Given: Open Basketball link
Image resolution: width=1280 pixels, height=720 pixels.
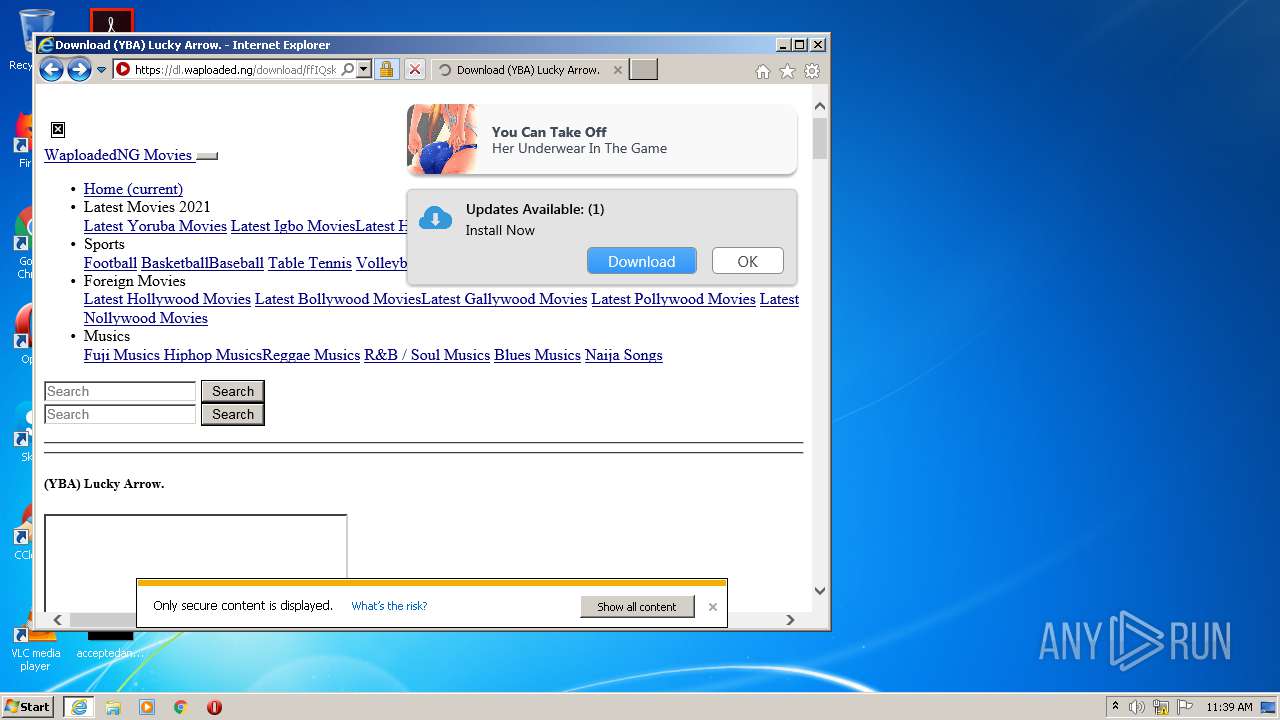Looking at the screenshot, I should point(174,263).
